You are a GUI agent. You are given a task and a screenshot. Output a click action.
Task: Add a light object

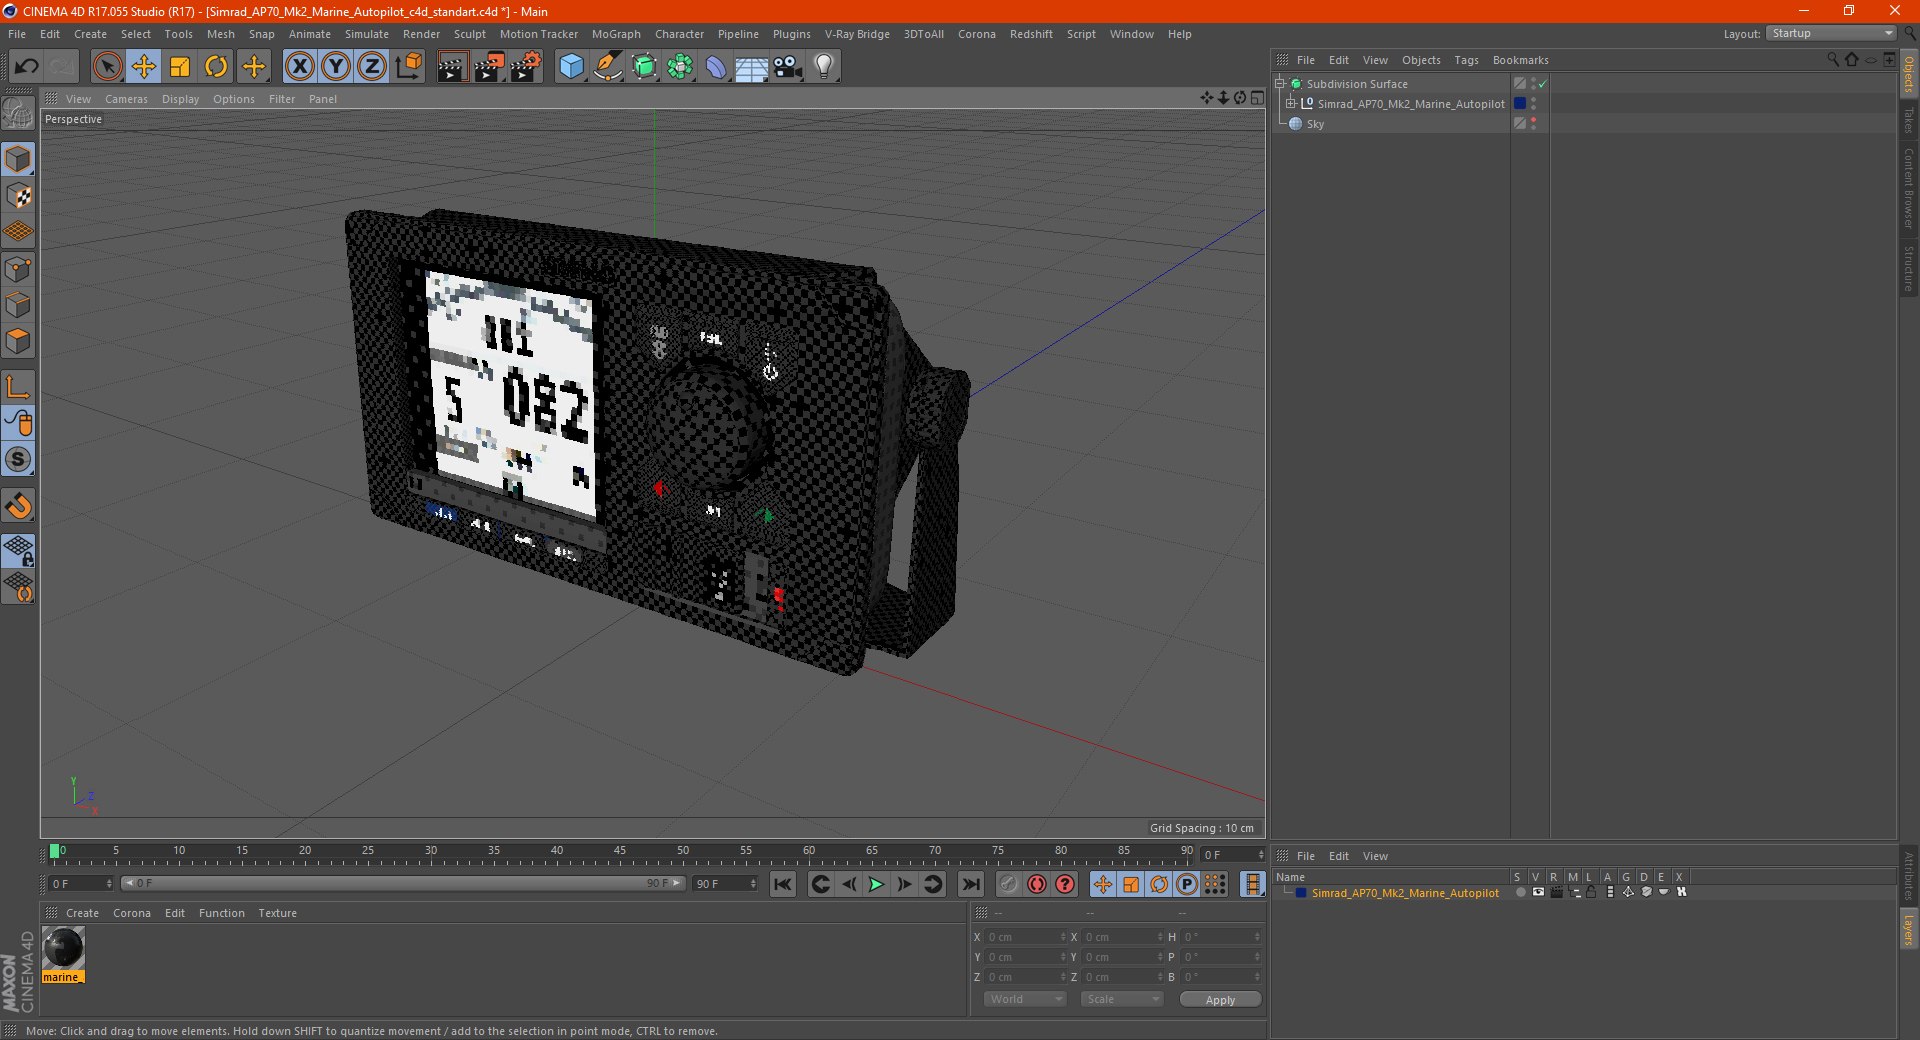click(823, 67)
